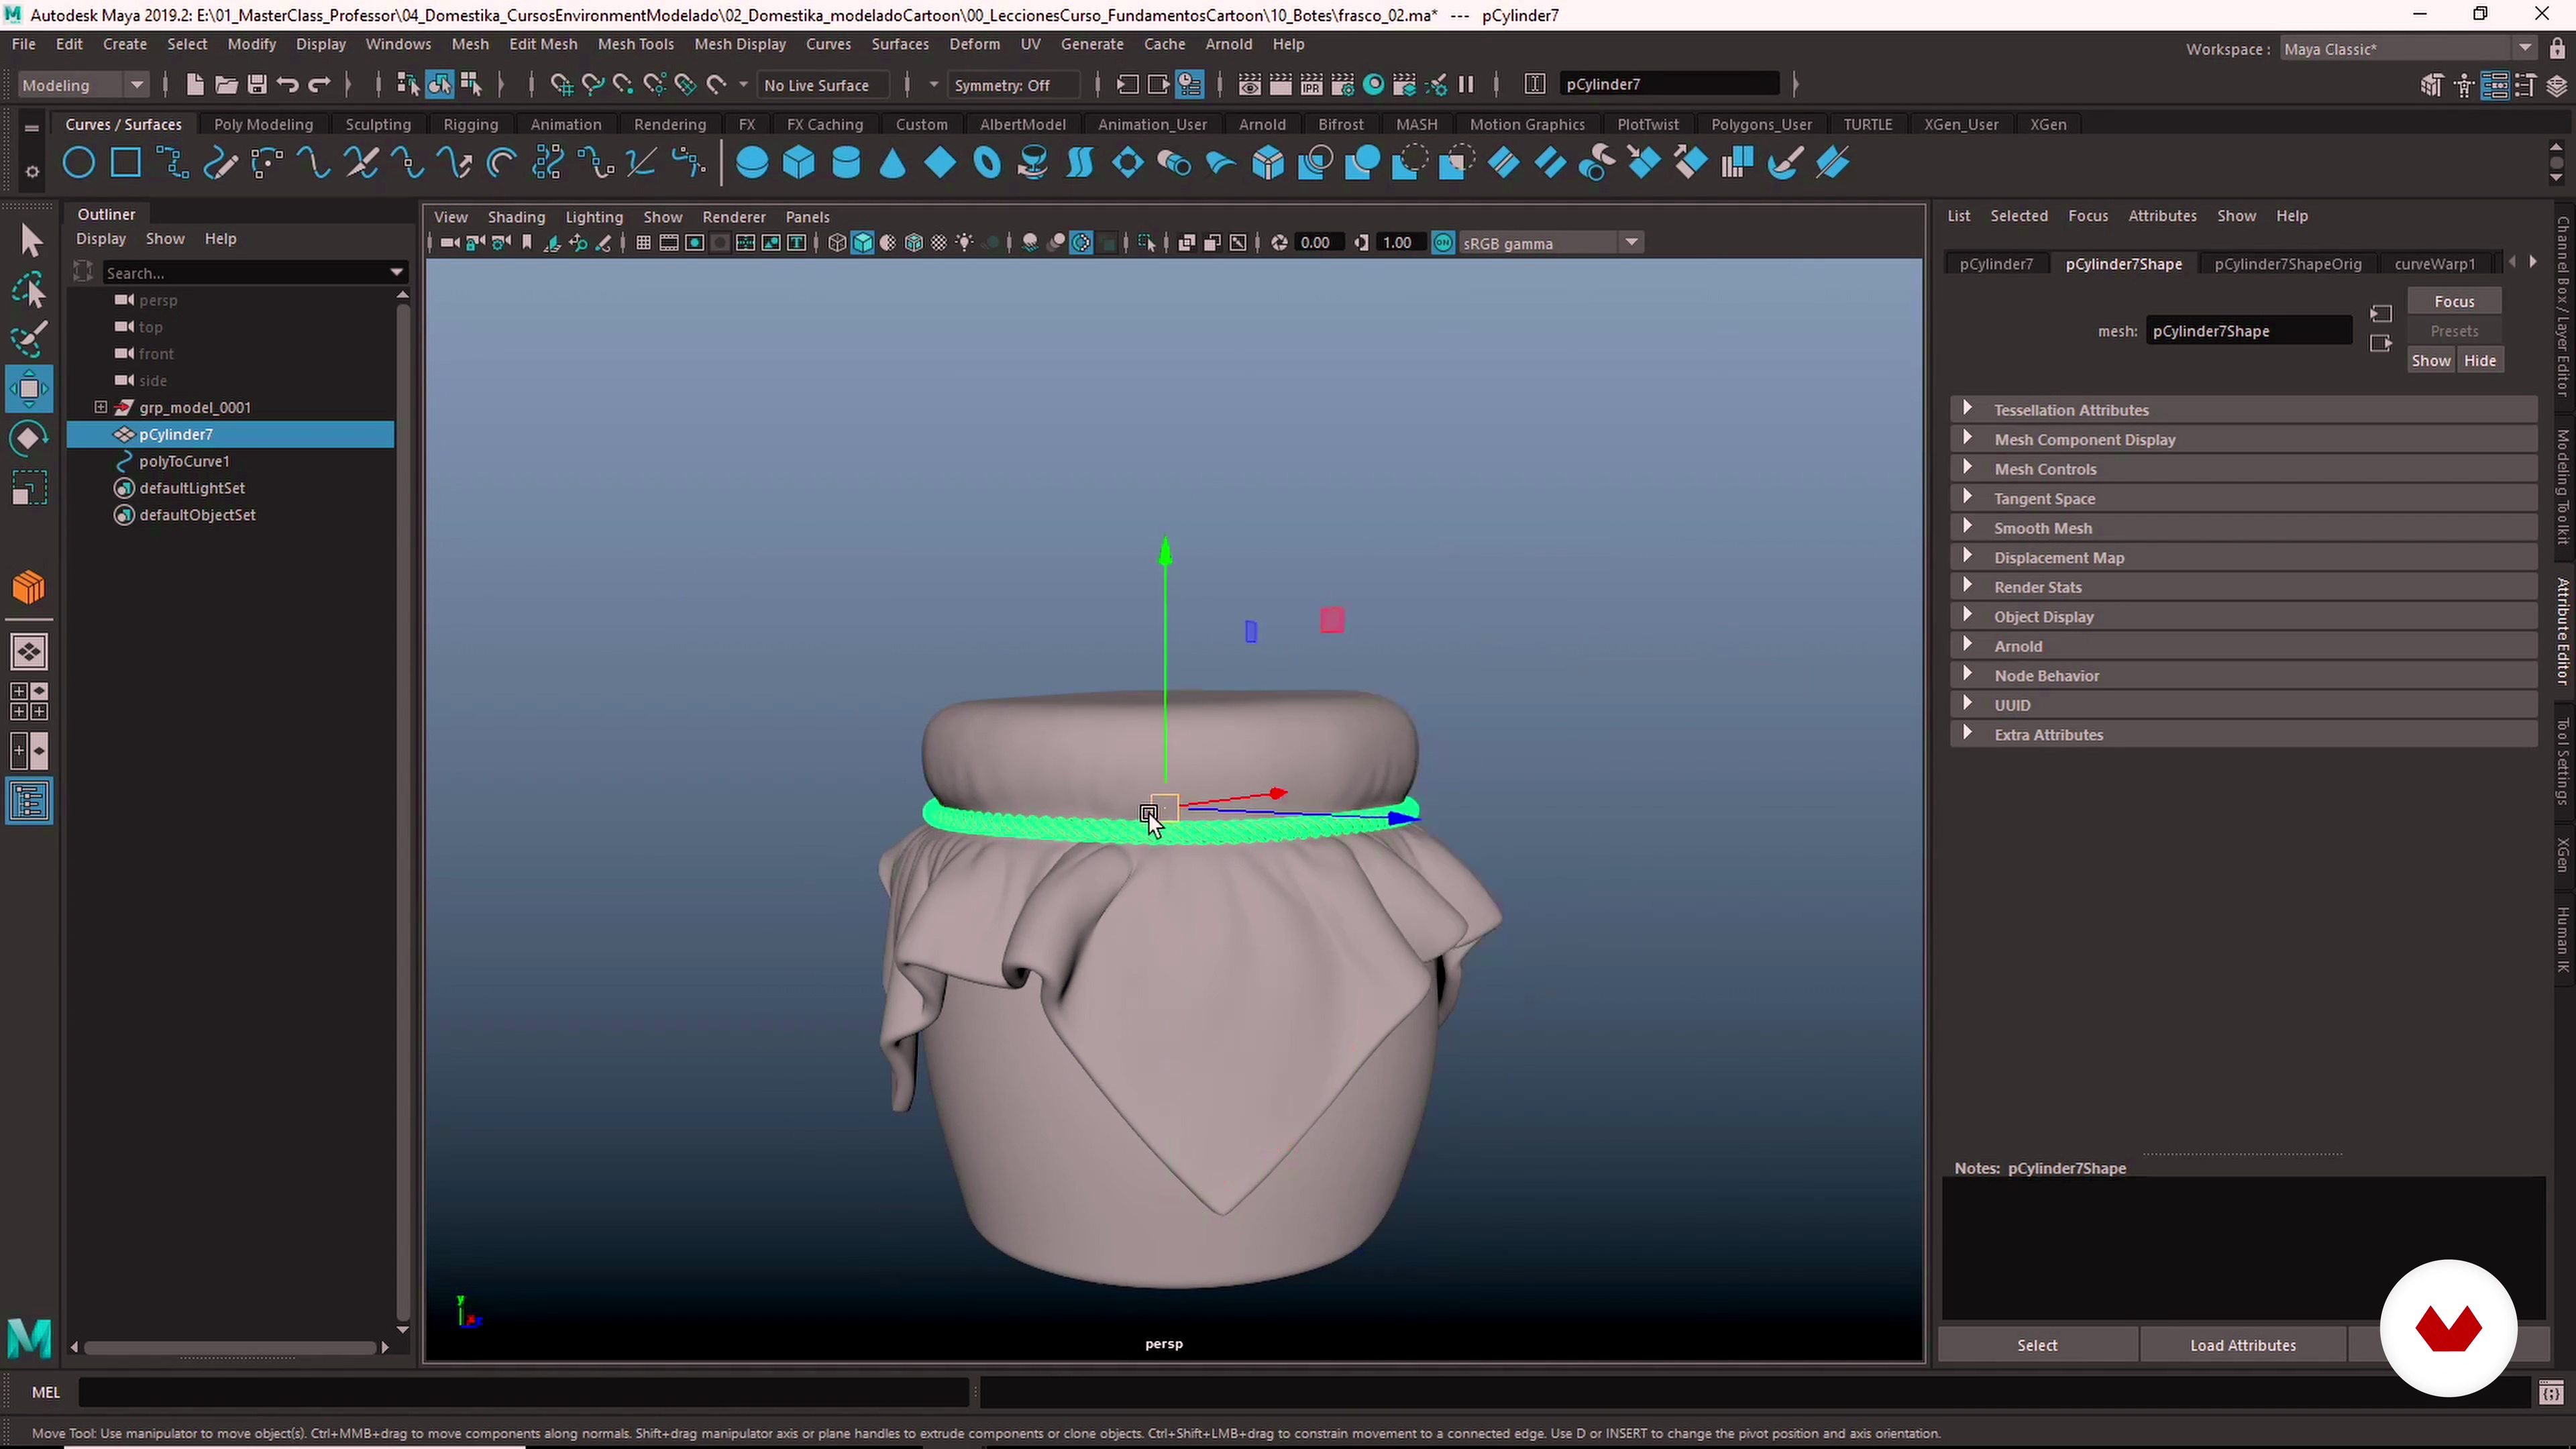
Task: Open the Symmetry Off dropdown
Action: 1014,85
